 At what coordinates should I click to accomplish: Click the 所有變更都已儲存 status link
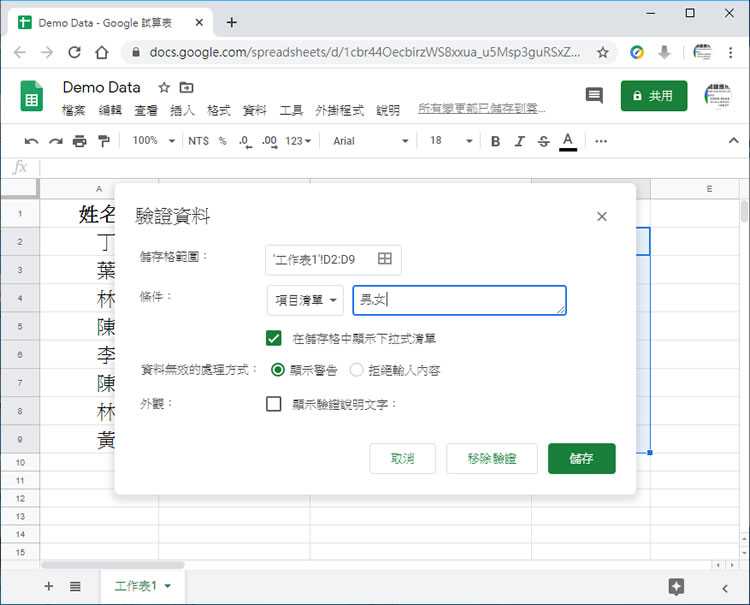pyautogui.click(x=482, y=109)
